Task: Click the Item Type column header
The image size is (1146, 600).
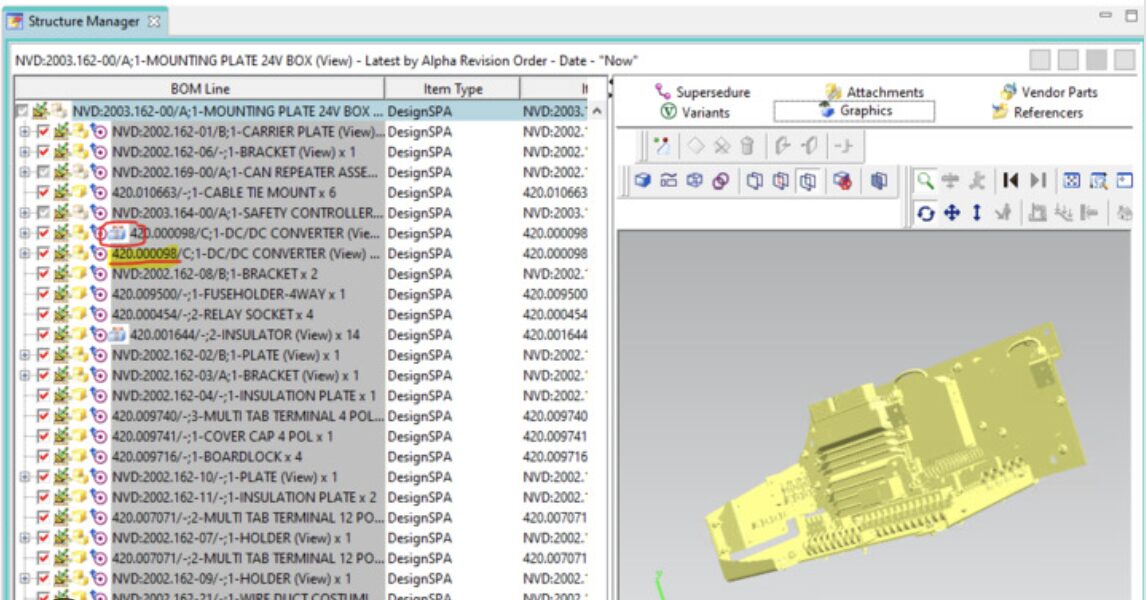Action: (x=452, y=89)
